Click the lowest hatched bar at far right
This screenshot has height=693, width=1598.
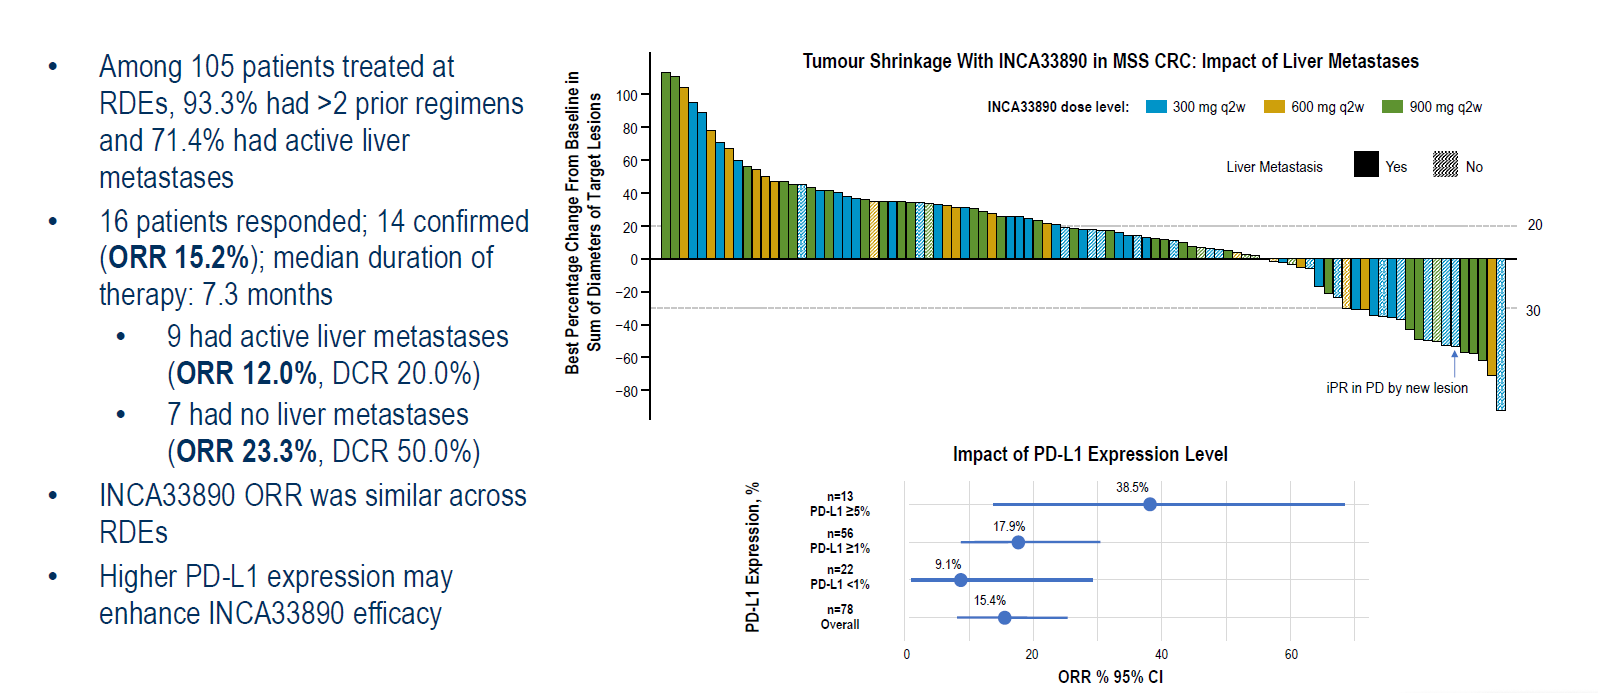pos(1500,334)
